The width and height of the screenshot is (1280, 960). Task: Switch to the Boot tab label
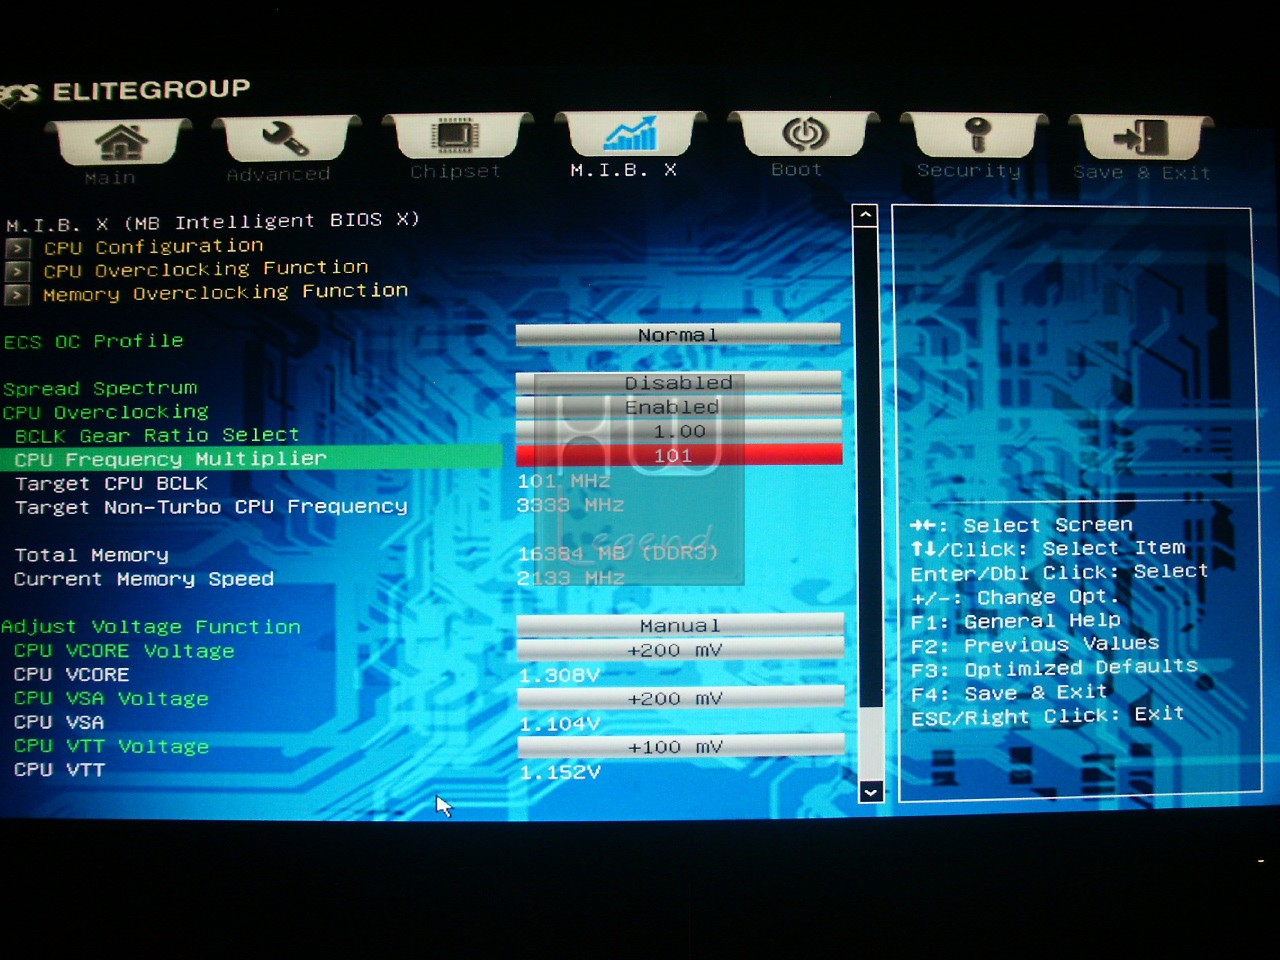tap(797, 170)
